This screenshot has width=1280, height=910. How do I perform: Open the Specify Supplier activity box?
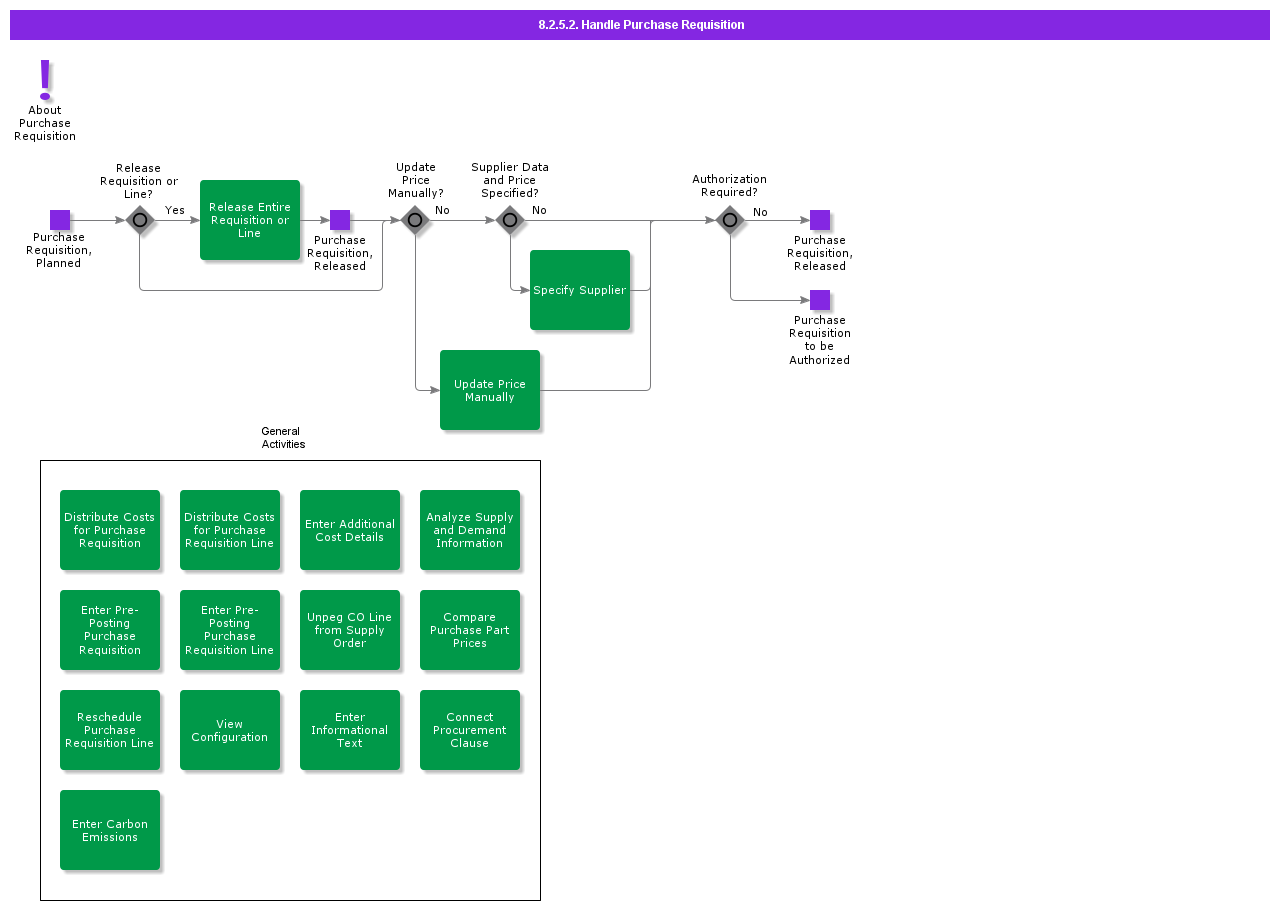pos(580,290)
